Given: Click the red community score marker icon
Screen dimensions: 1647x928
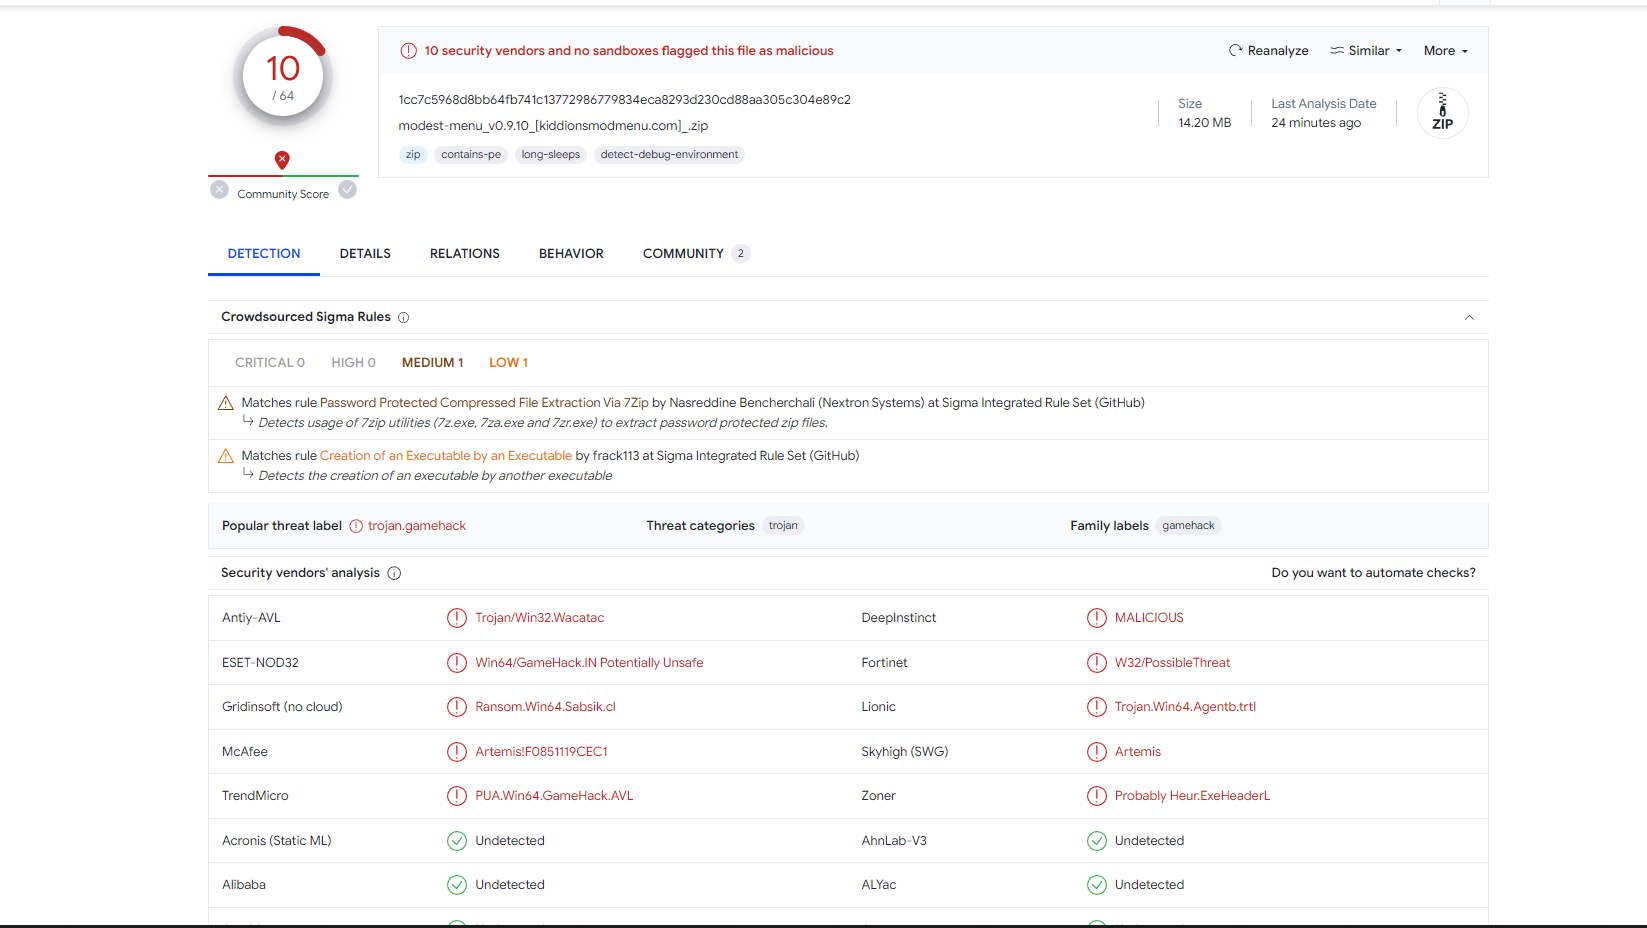Looking at the screenshot, I should coord(282,159).
